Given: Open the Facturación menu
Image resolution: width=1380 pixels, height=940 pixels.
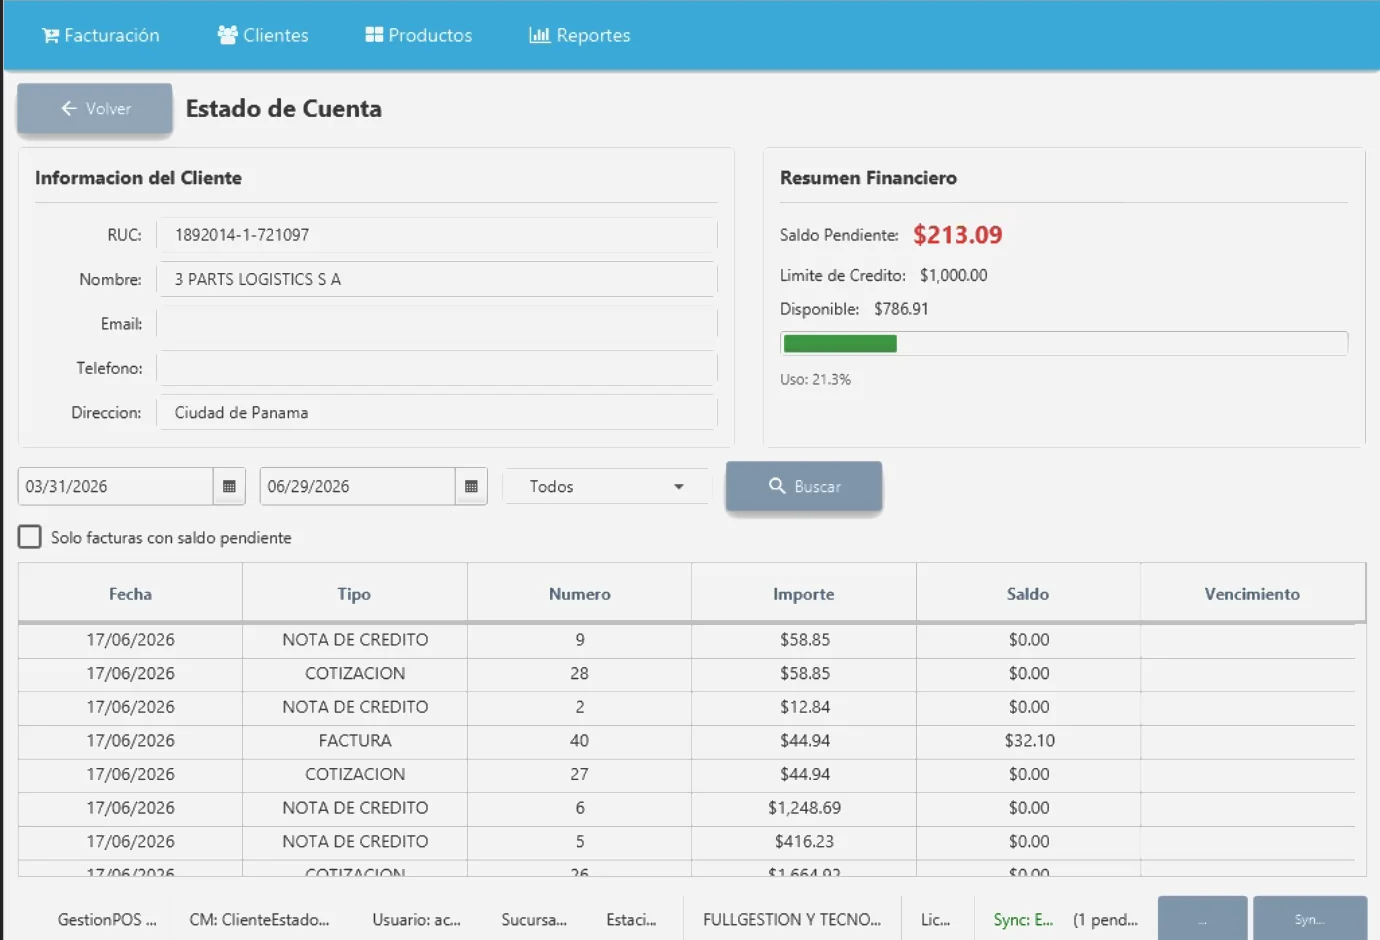Looking at the screenshot, I should pyautogui.click(x=100, y=35).
